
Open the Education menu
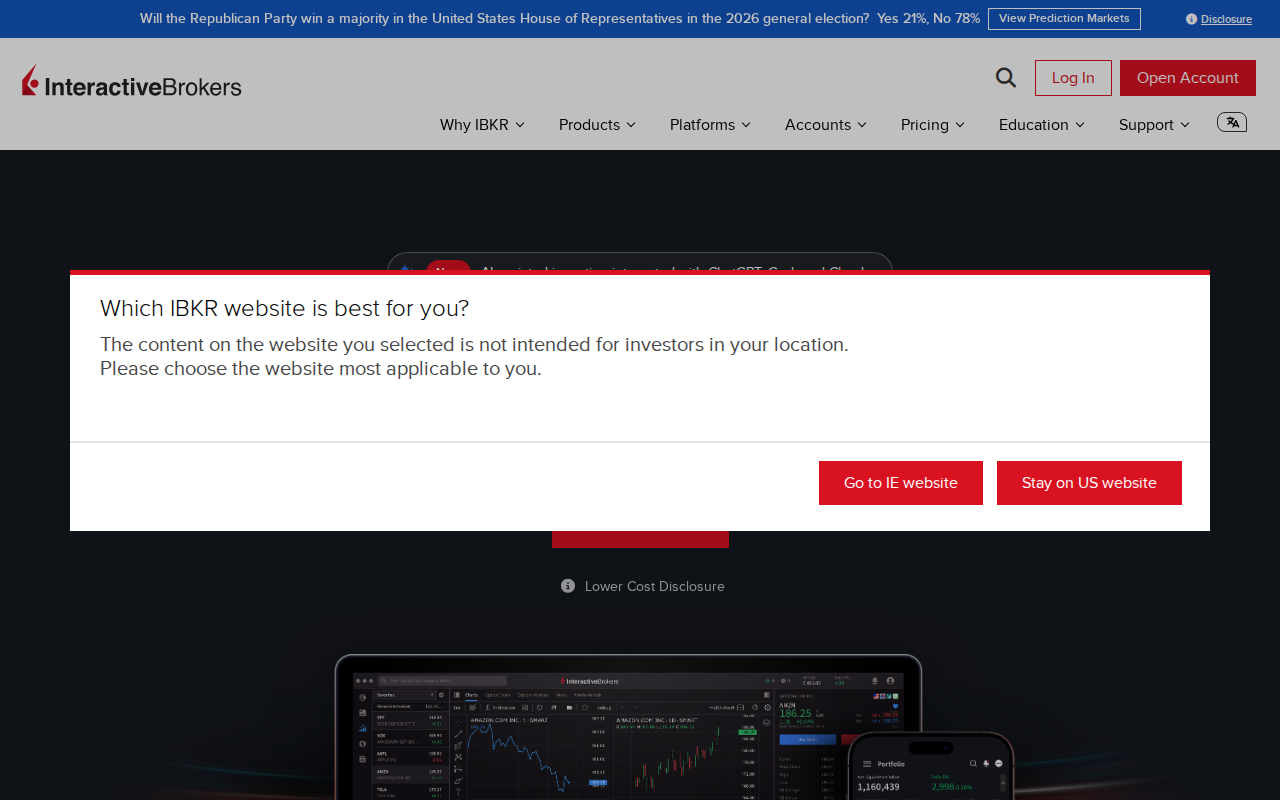[x=1041, y=125]
